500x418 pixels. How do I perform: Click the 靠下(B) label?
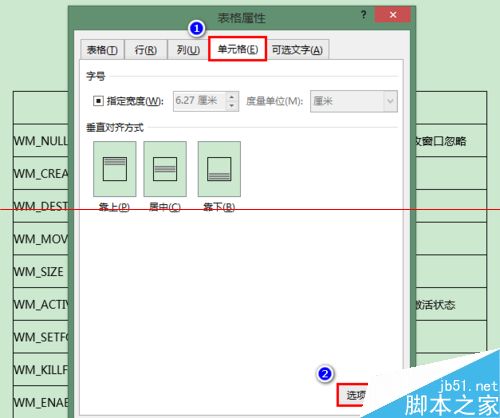219,207
